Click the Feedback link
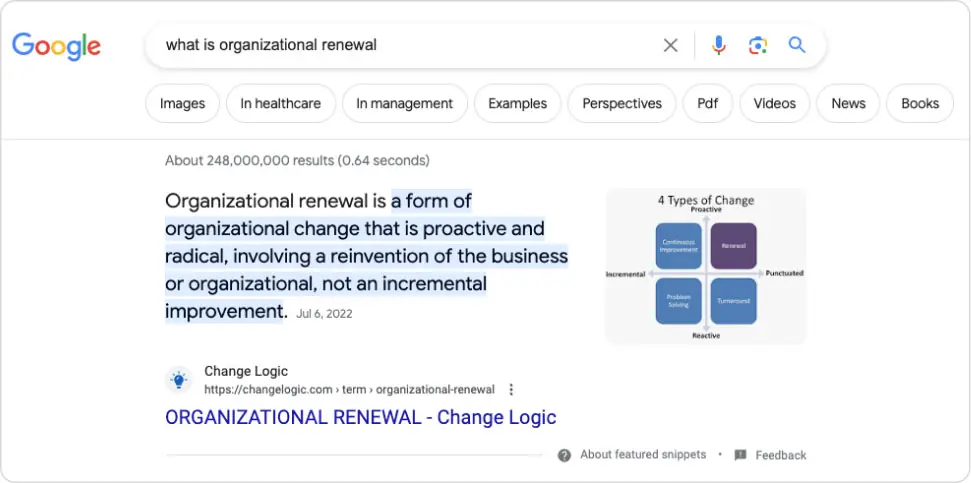 click(x=781, y=455)
